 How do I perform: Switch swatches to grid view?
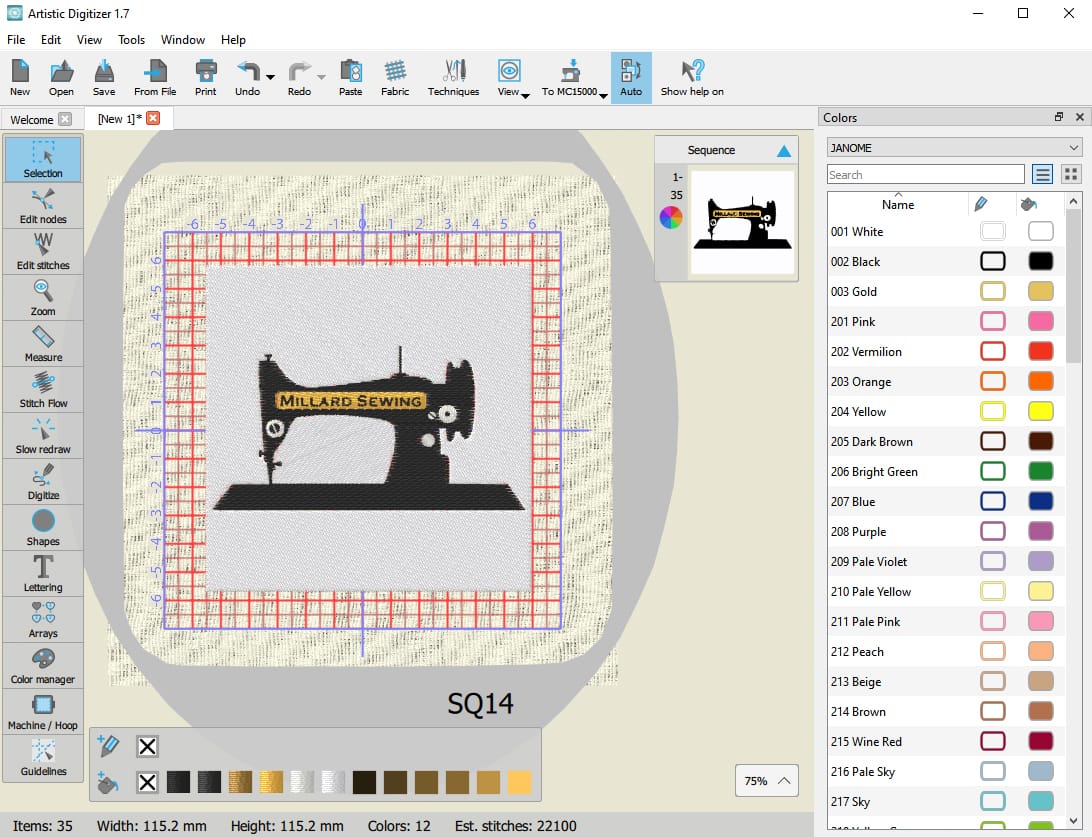point(1071,174)
